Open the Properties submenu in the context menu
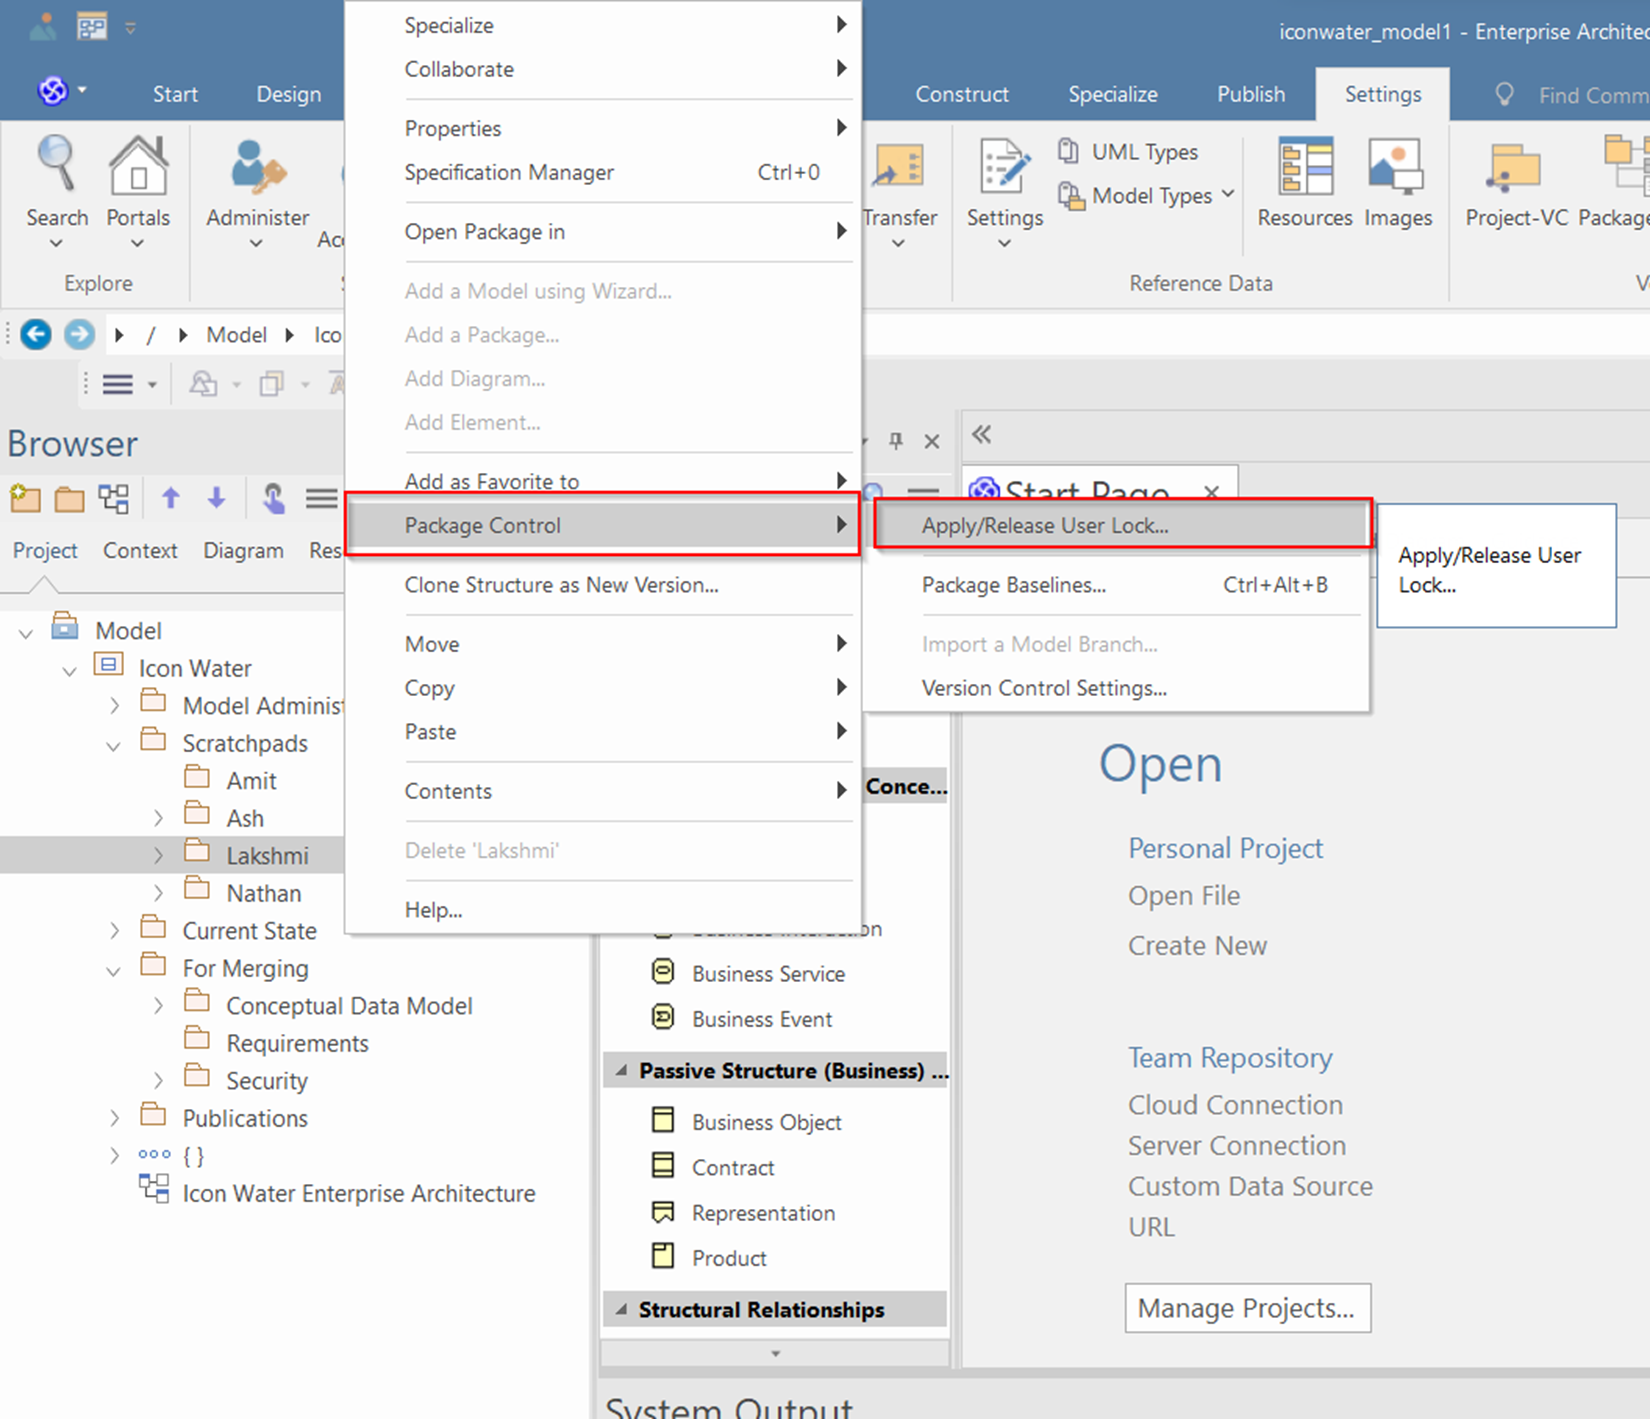The height and width of the screenshot is (1419, 1650). pyautogui.click(x=602, y=128)
